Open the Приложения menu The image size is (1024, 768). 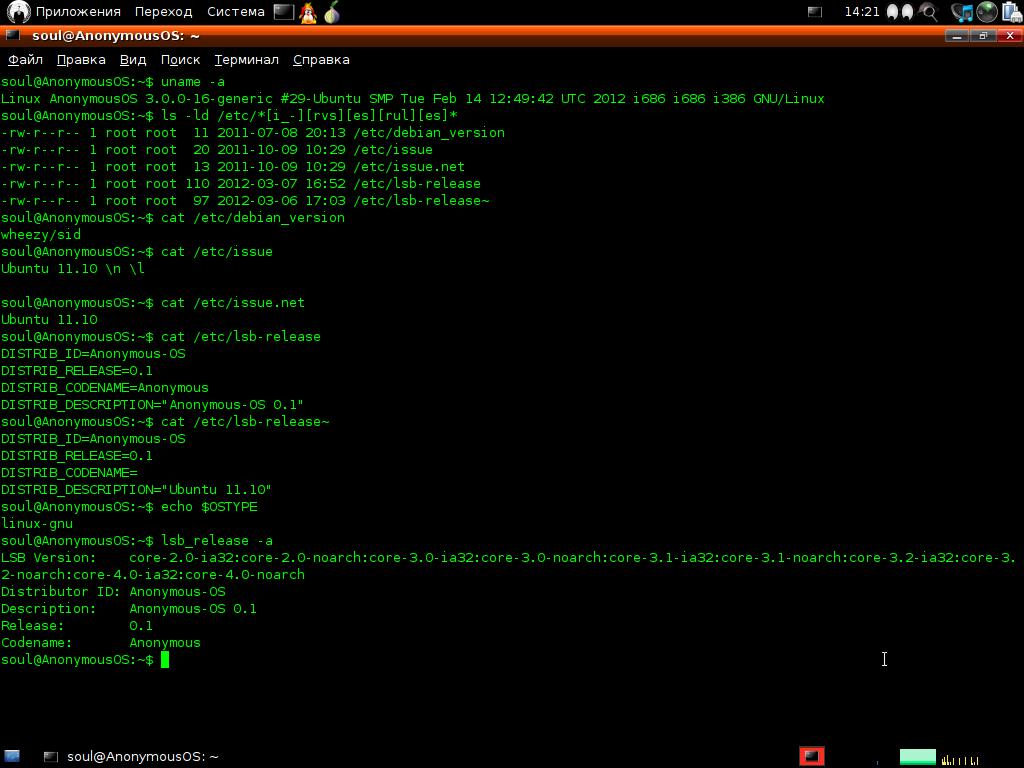point(78,12)
